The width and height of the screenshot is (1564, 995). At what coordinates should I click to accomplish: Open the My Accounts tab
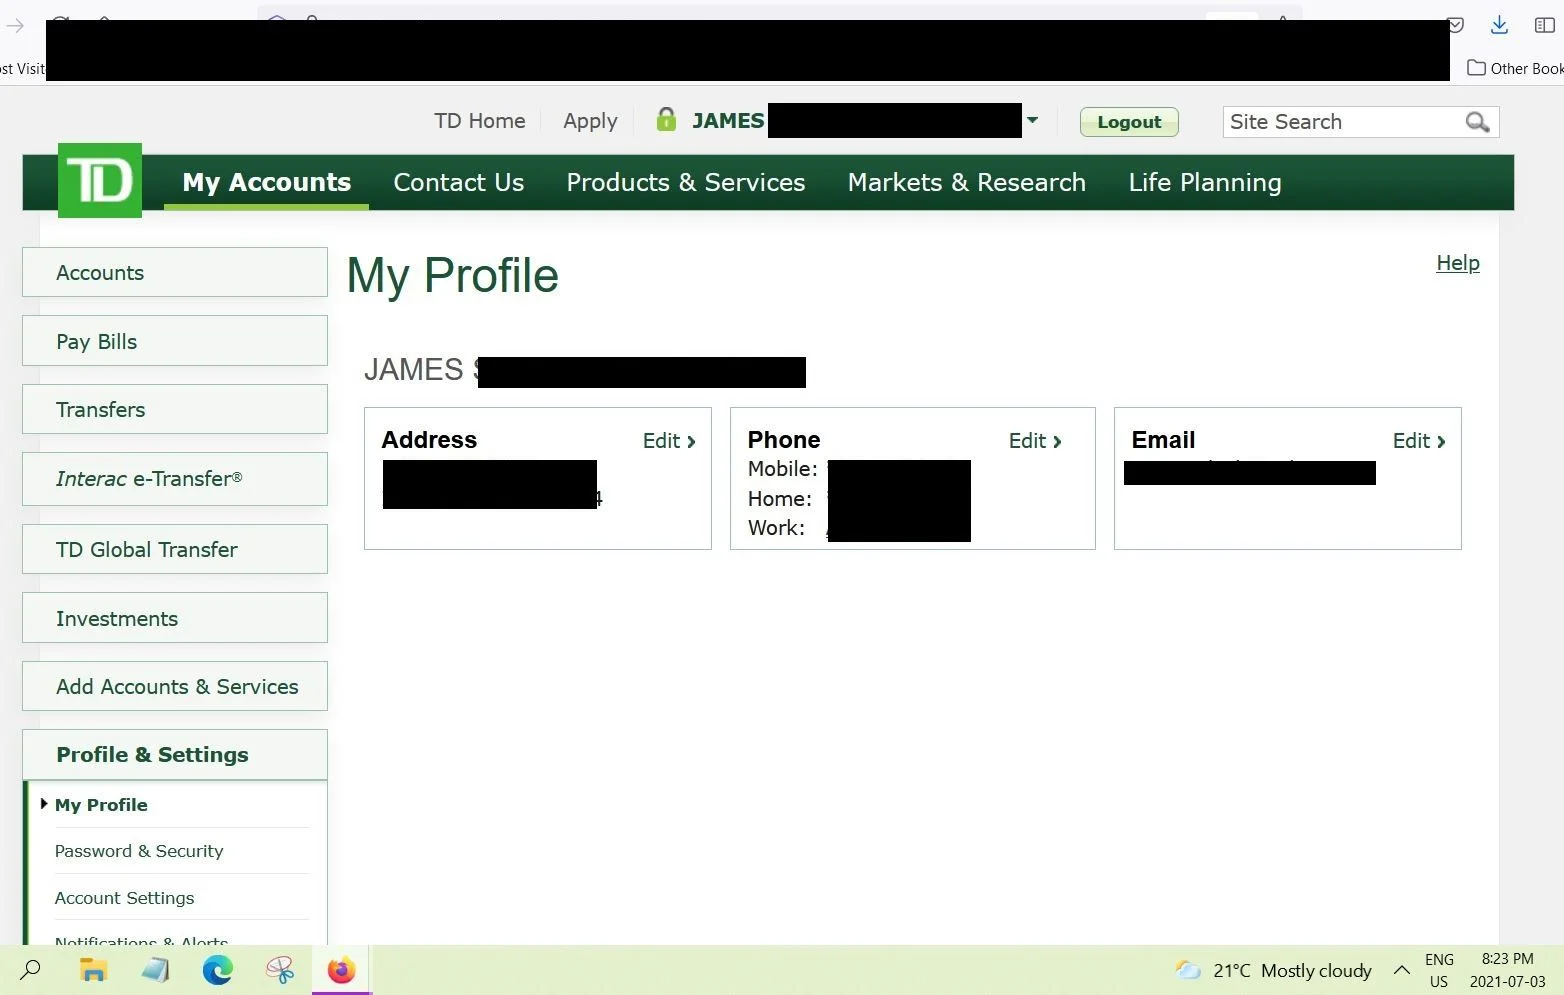[x=266, y=182]
